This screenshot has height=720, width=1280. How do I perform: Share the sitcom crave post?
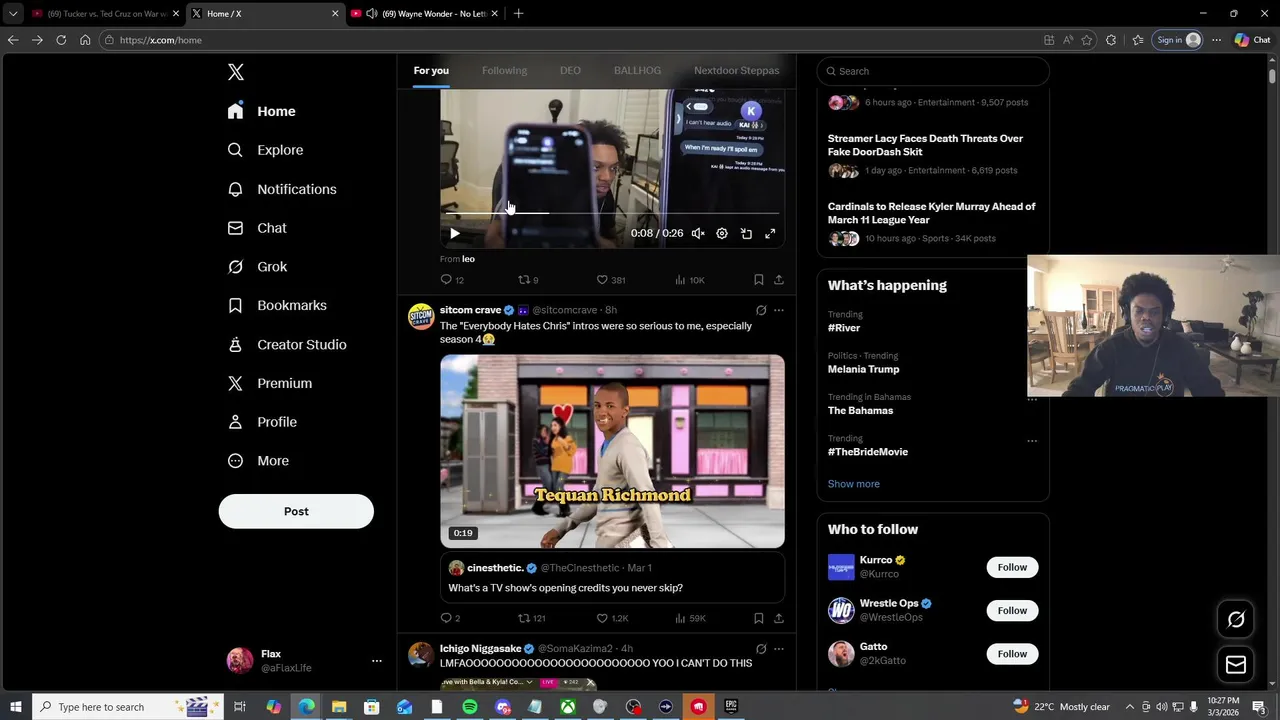pos(779,618)
